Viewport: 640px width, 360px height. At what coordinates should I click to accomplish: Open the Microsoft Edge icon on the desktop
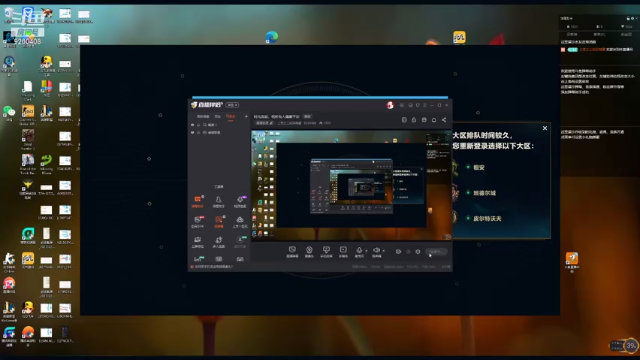(271, 37)
